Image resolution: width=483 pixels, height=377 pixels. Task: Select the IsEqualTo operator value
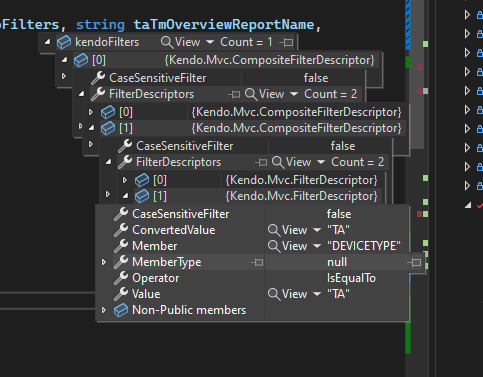point(351,278)
